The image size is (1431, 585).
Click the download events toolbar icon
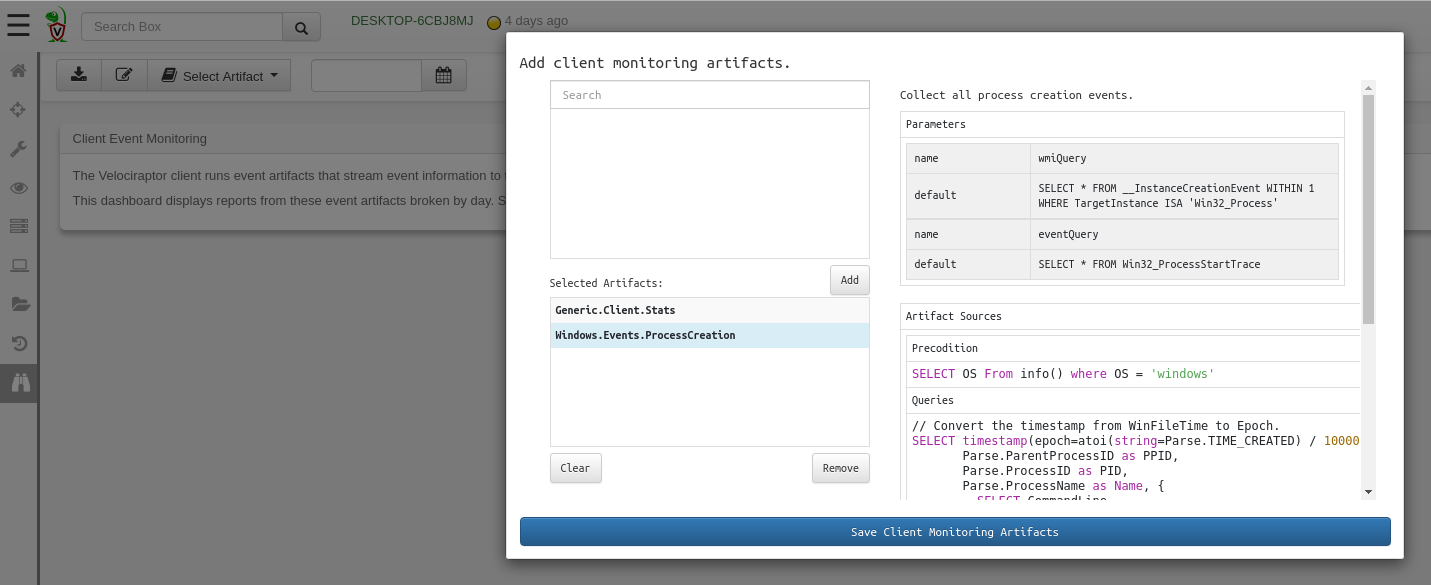[79, 74]
